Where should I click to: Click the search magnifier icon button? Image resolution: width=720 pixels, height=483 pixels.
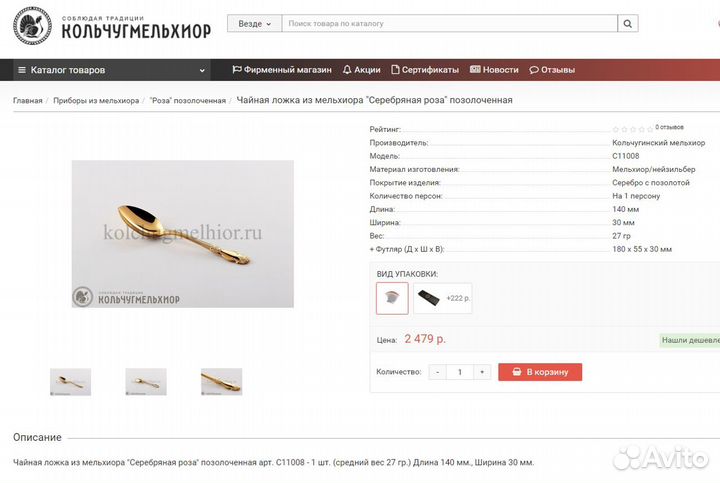pyautogui.click(x=628, y=23)
